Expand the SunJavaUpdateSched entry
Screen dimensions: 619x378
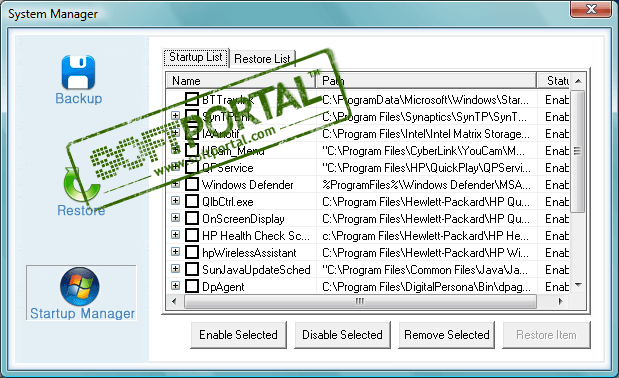175,269
